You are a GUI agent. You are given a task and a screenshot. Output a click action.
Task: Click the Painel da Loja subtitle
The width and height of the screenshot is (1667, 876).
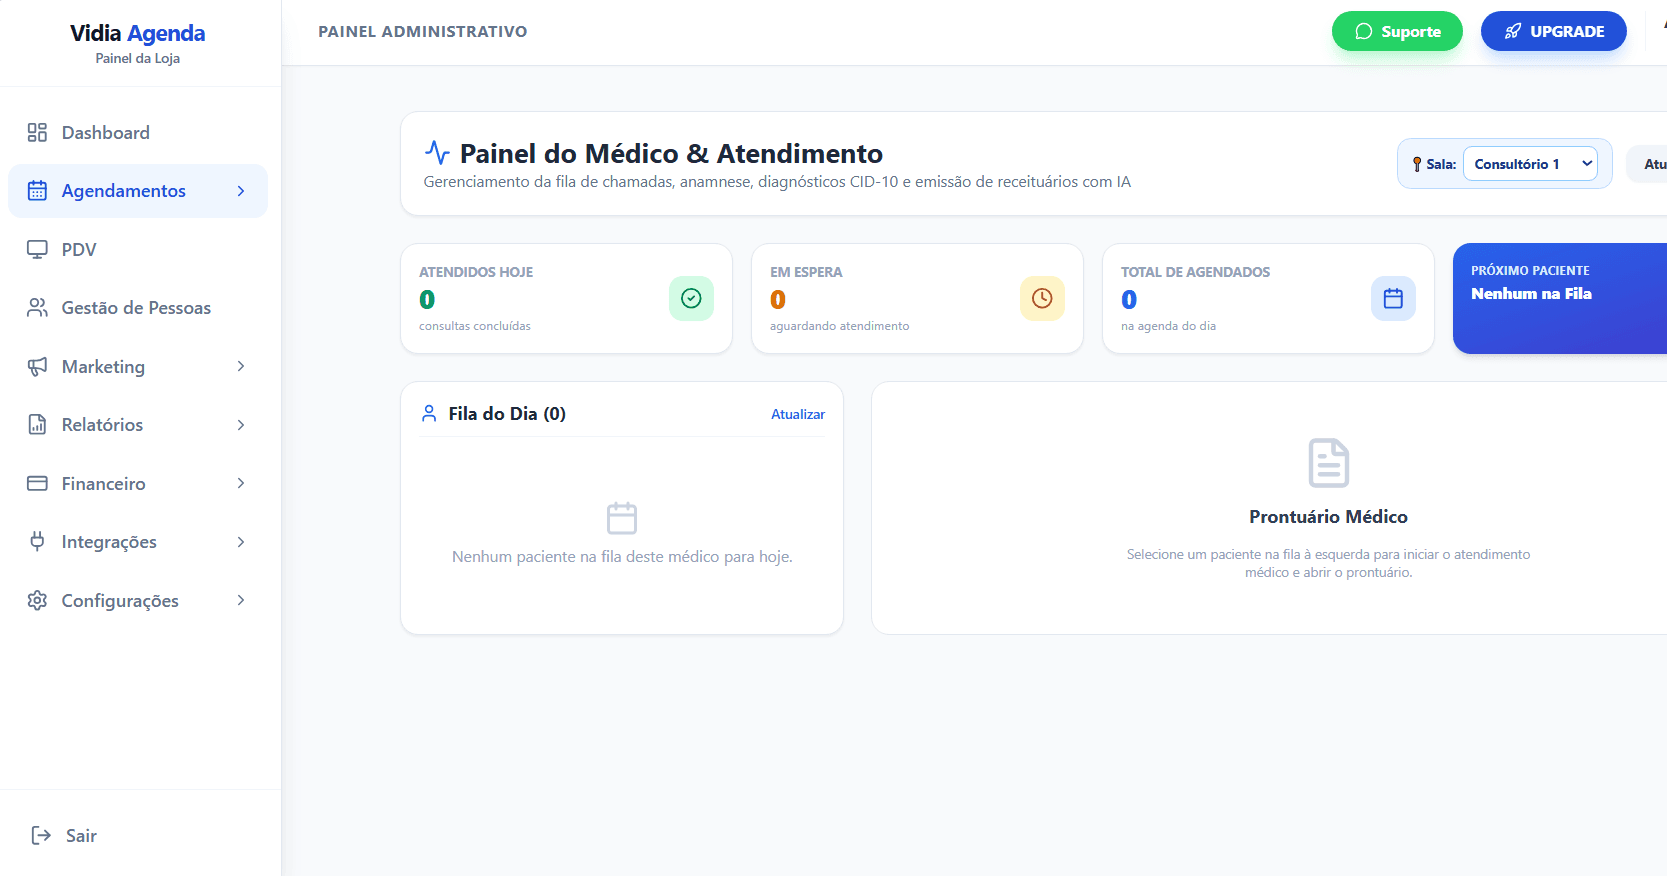point(138,58)
